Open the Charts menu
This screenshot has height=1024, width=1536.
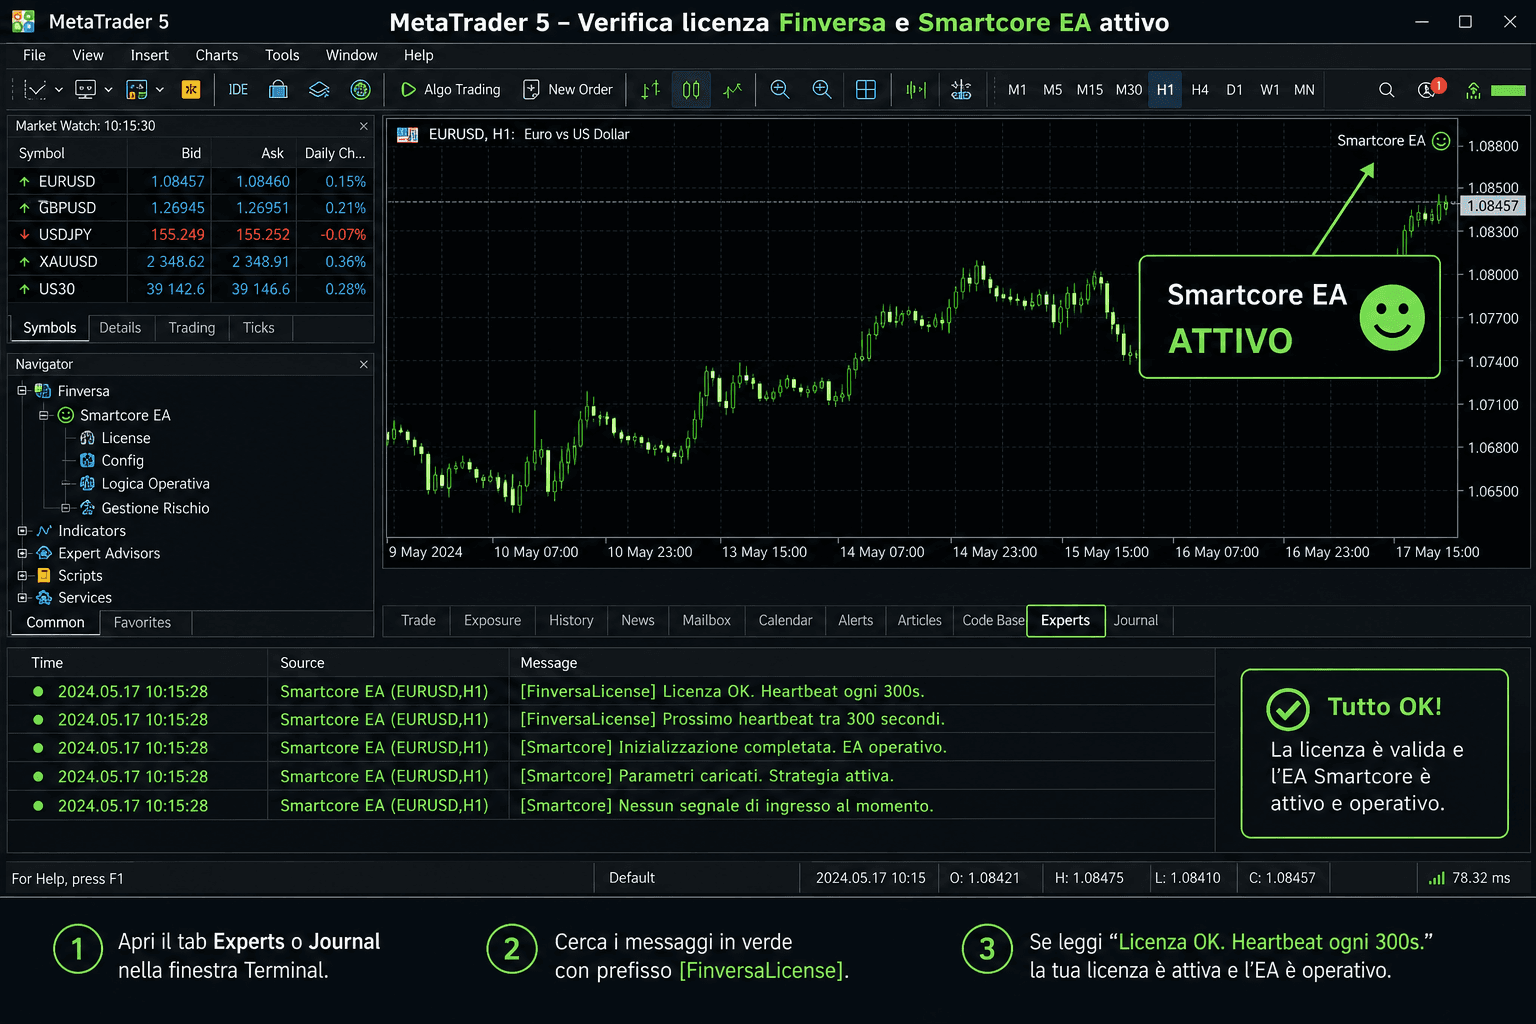(x=216, y=55)
